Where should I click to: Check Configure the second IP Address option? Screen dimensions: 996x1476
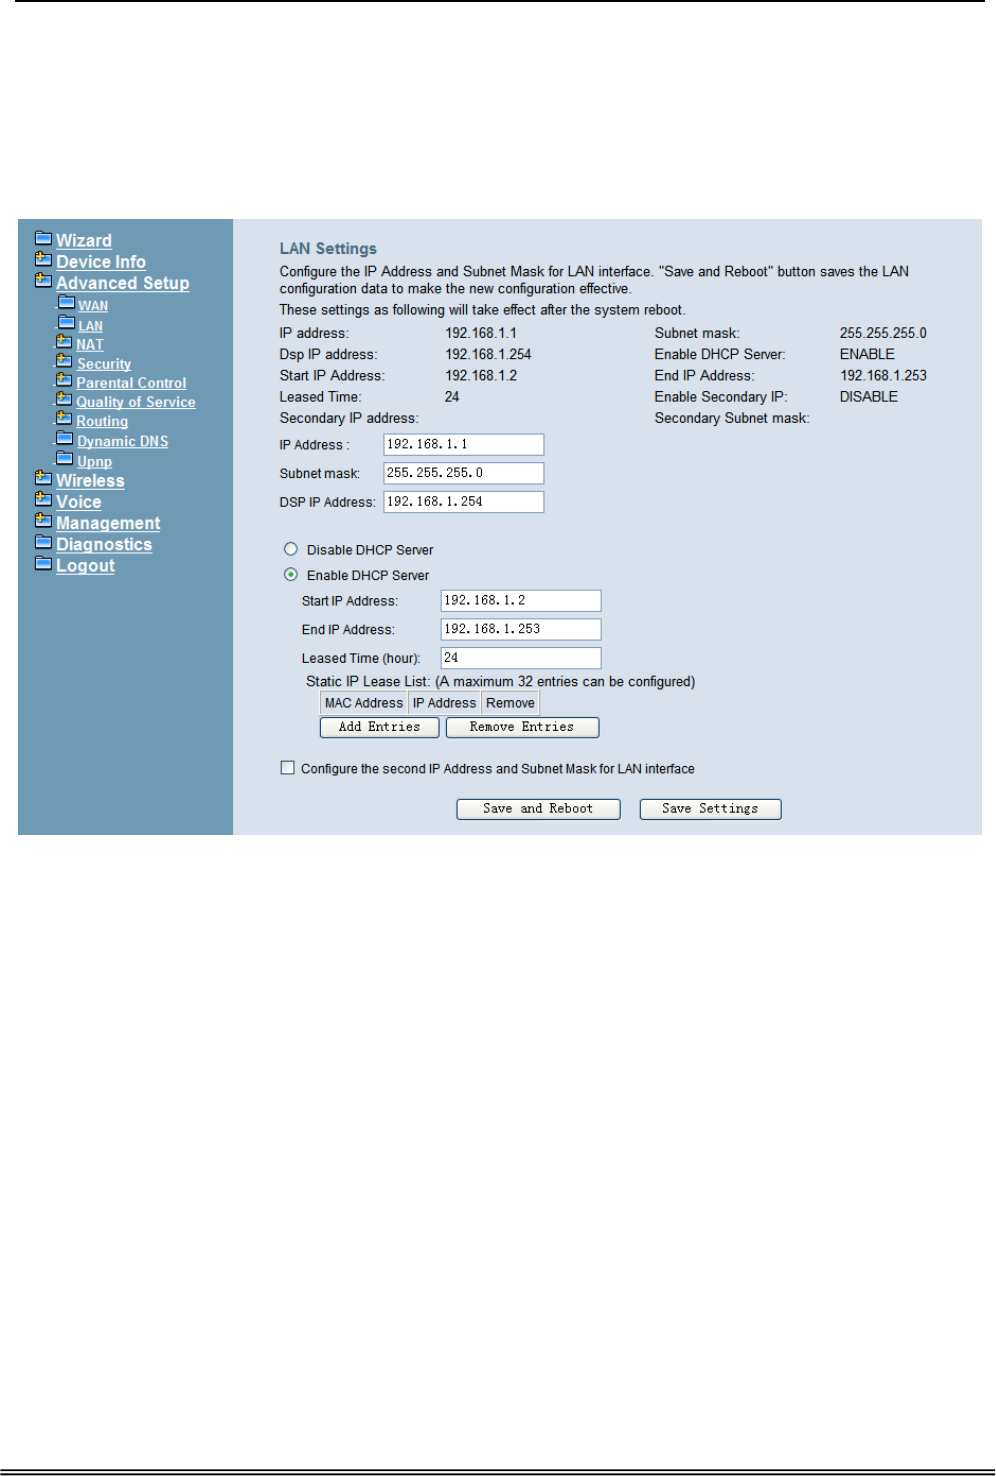pos(288,768)
